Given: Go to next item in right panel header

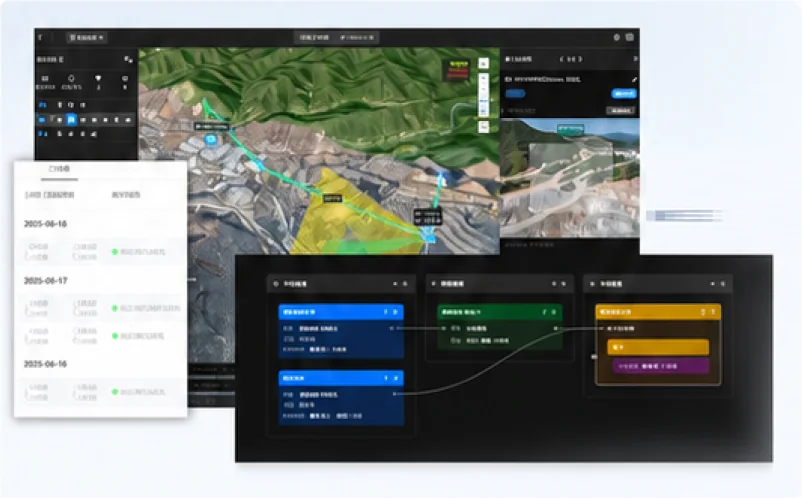Looking at the screenshot, I should (x=580, y=59).
